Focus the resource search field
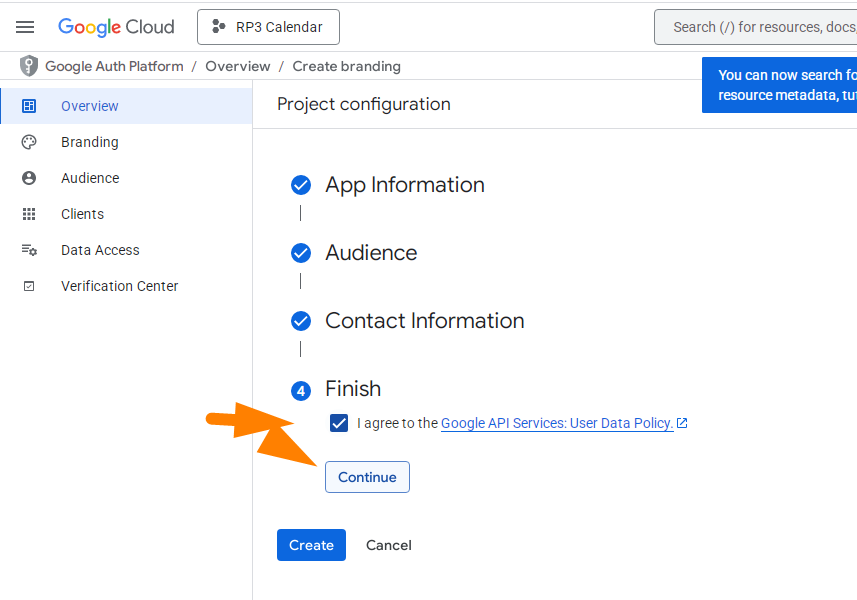Viewport: 857px width, 600px height. [760, 27]
